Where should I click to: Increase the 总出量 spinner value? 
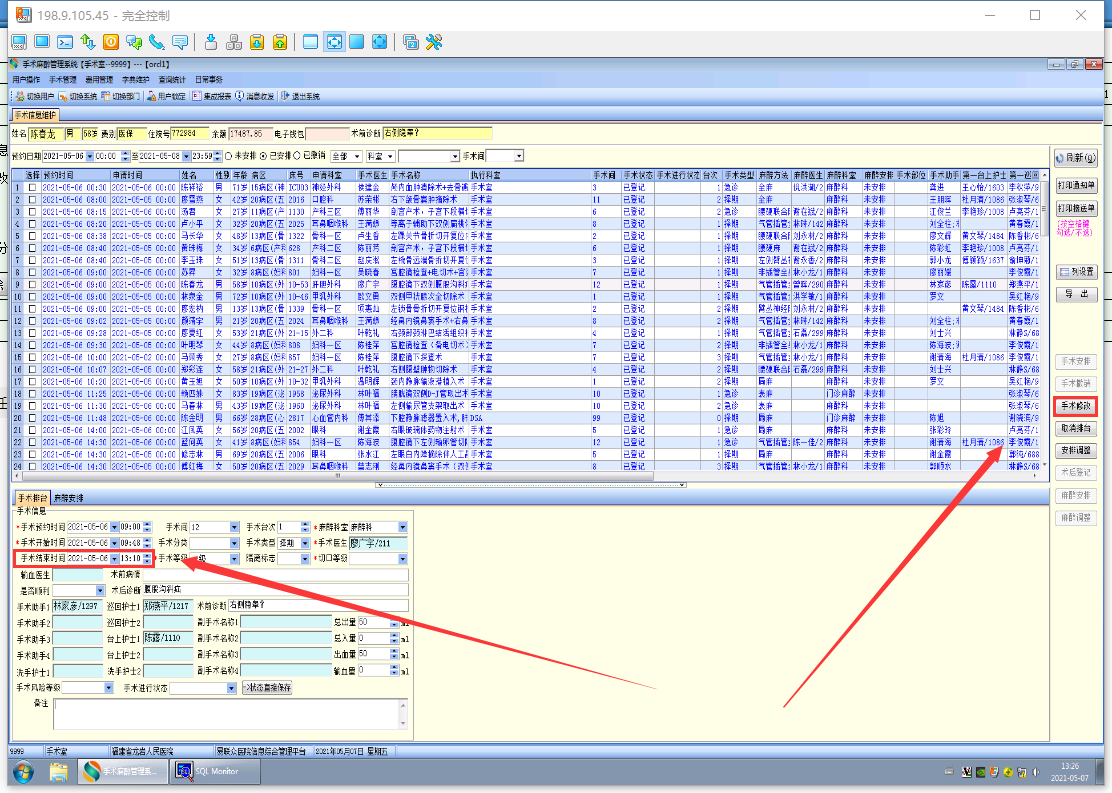click(x=394, y=619)
